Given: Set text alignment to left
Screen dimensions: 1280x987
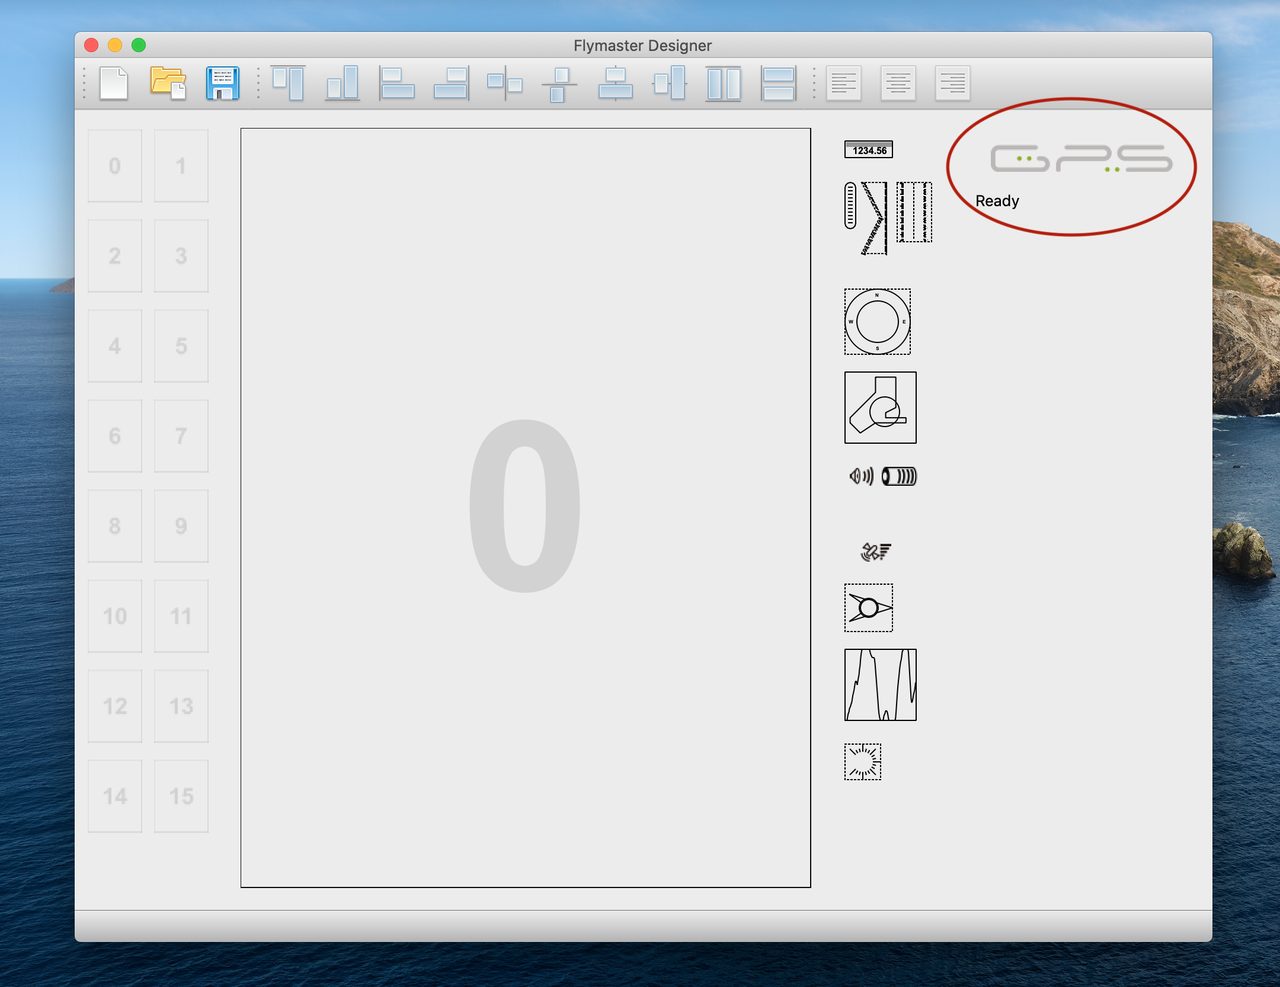Looking at the screenshot, I should pyautogui.click(x=844, y=83).
